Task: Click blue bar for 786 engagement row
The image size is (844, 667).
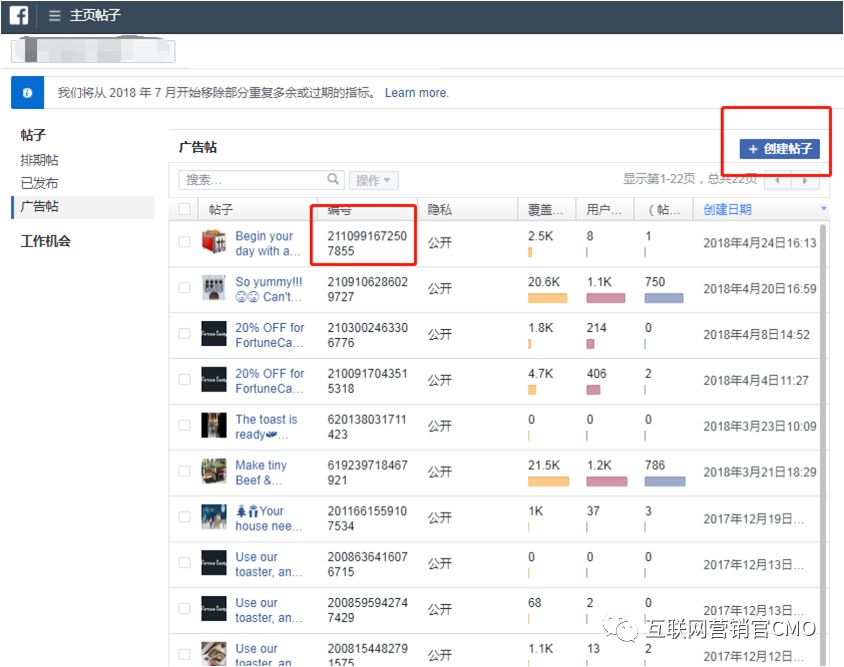Action: point(665,481)
